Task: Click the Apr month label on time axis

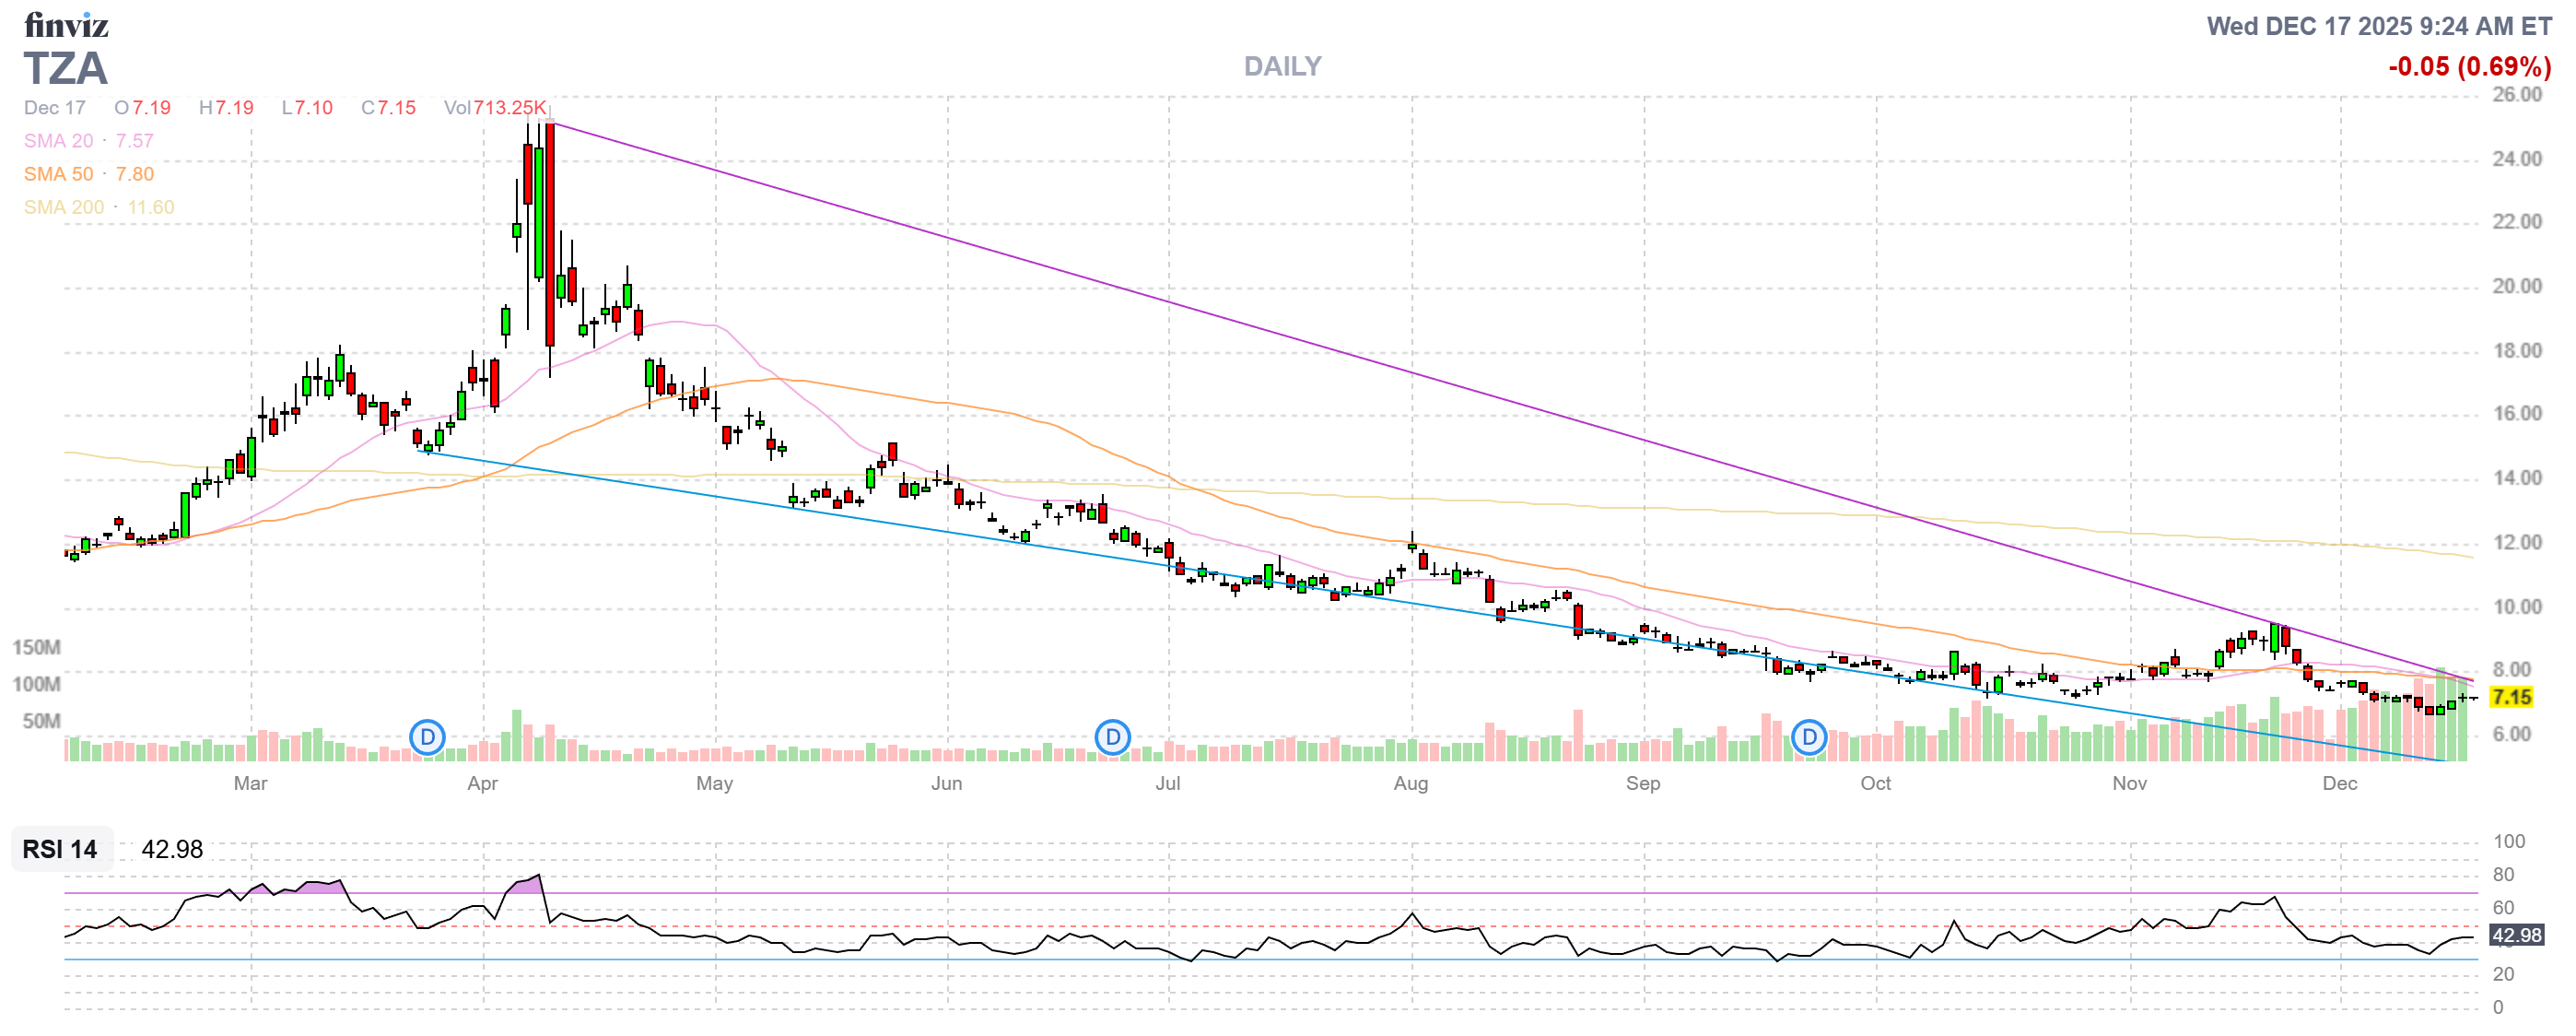Action: tap(482, 783)
